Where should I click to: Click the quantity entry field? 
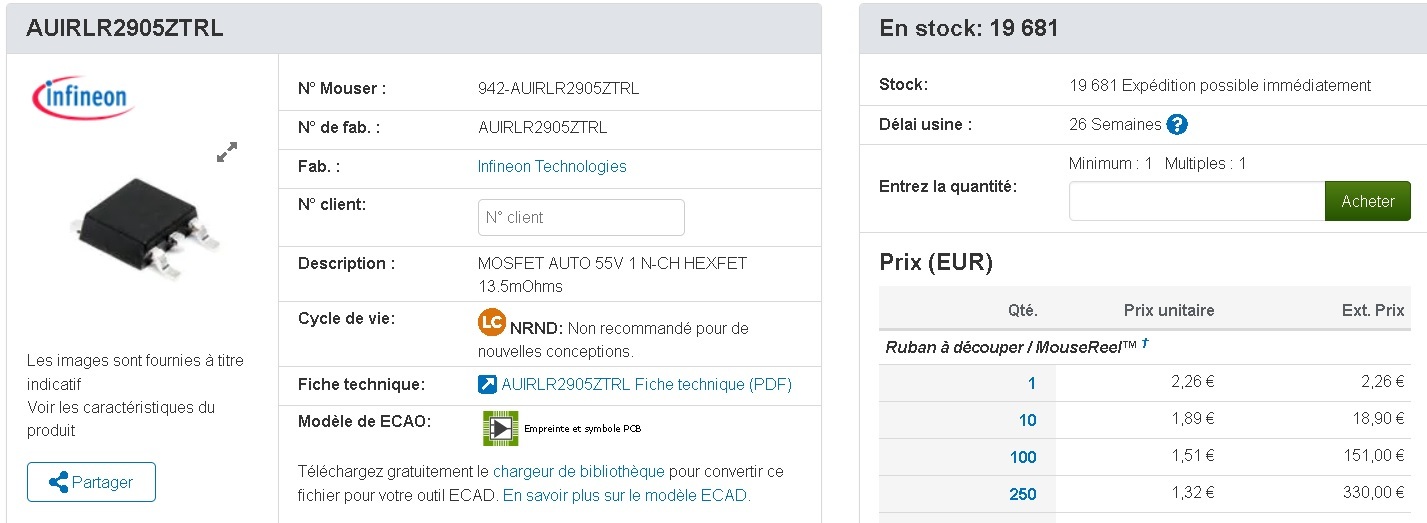coord(1196,201)
